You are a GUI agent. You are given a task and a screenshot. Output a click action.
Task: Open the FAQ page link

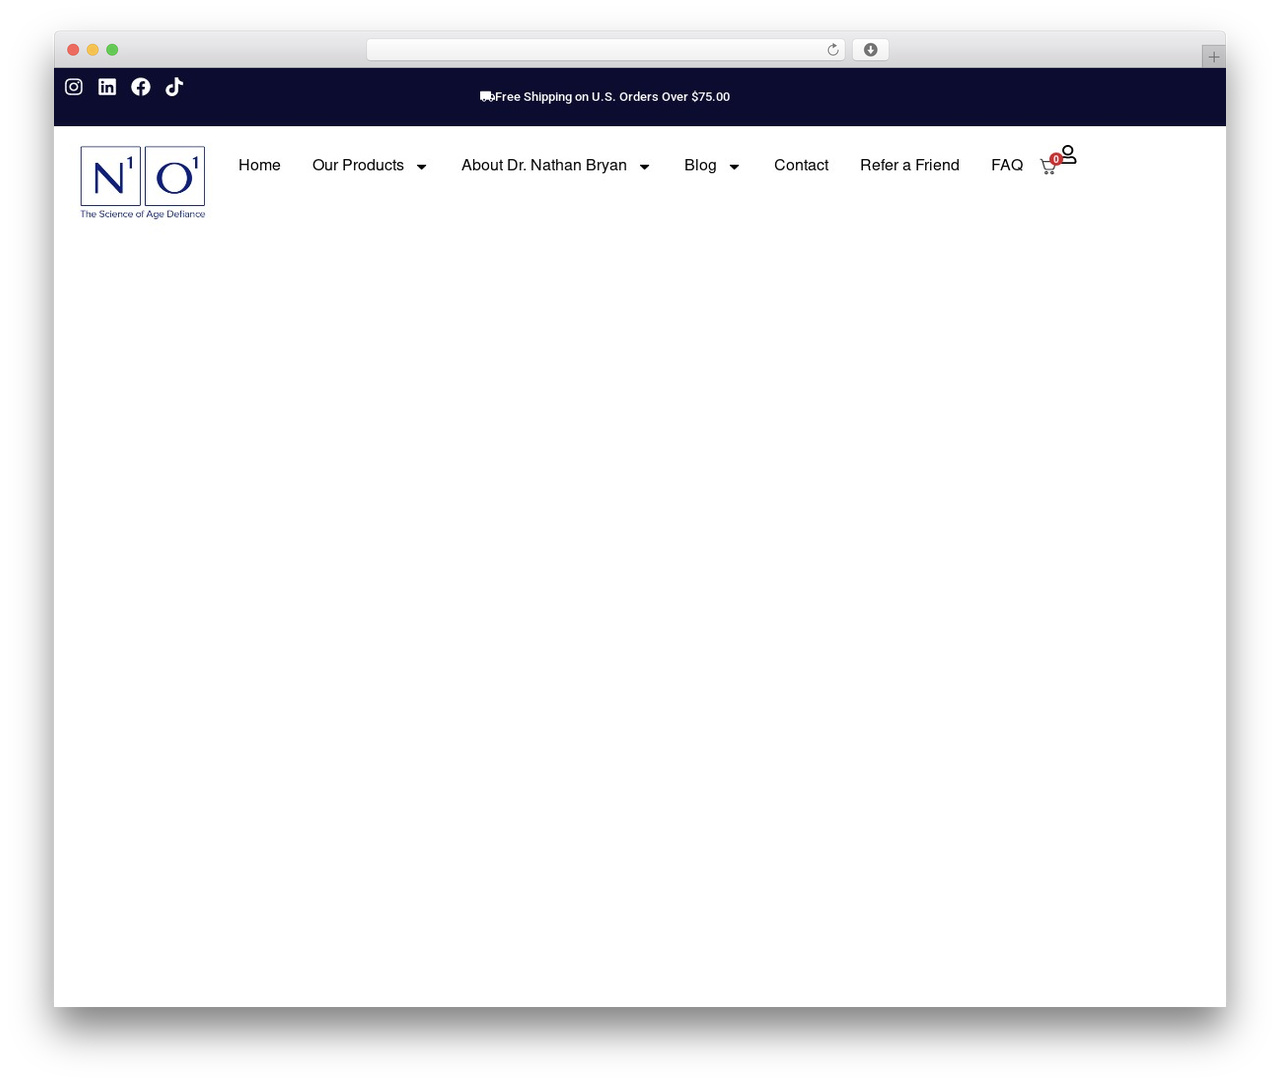(x=1007, y=165)
